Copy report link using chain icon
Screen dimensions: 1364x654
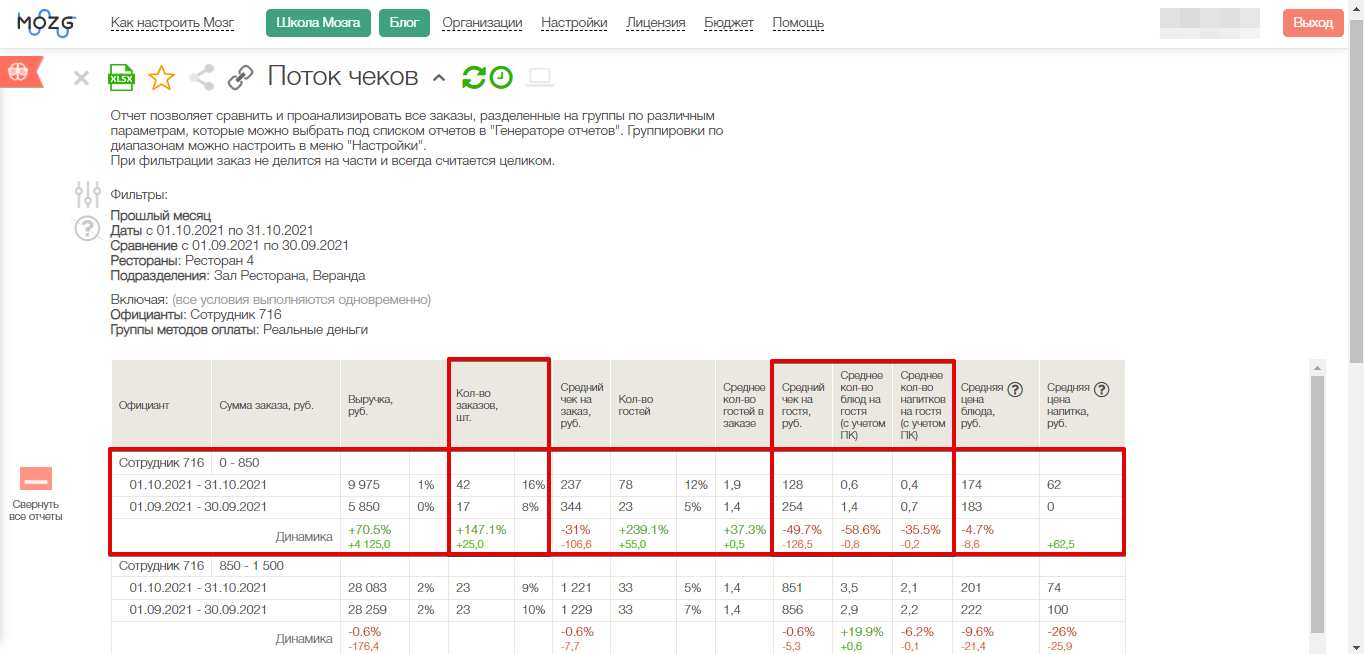point(240,77)
